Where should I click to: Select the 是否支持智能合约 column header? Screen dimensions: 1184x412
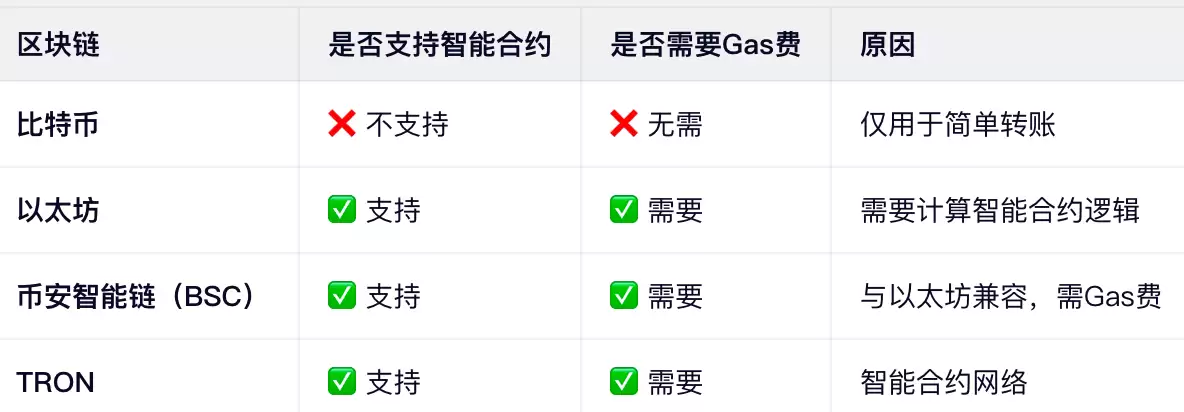tap(439, 46)
